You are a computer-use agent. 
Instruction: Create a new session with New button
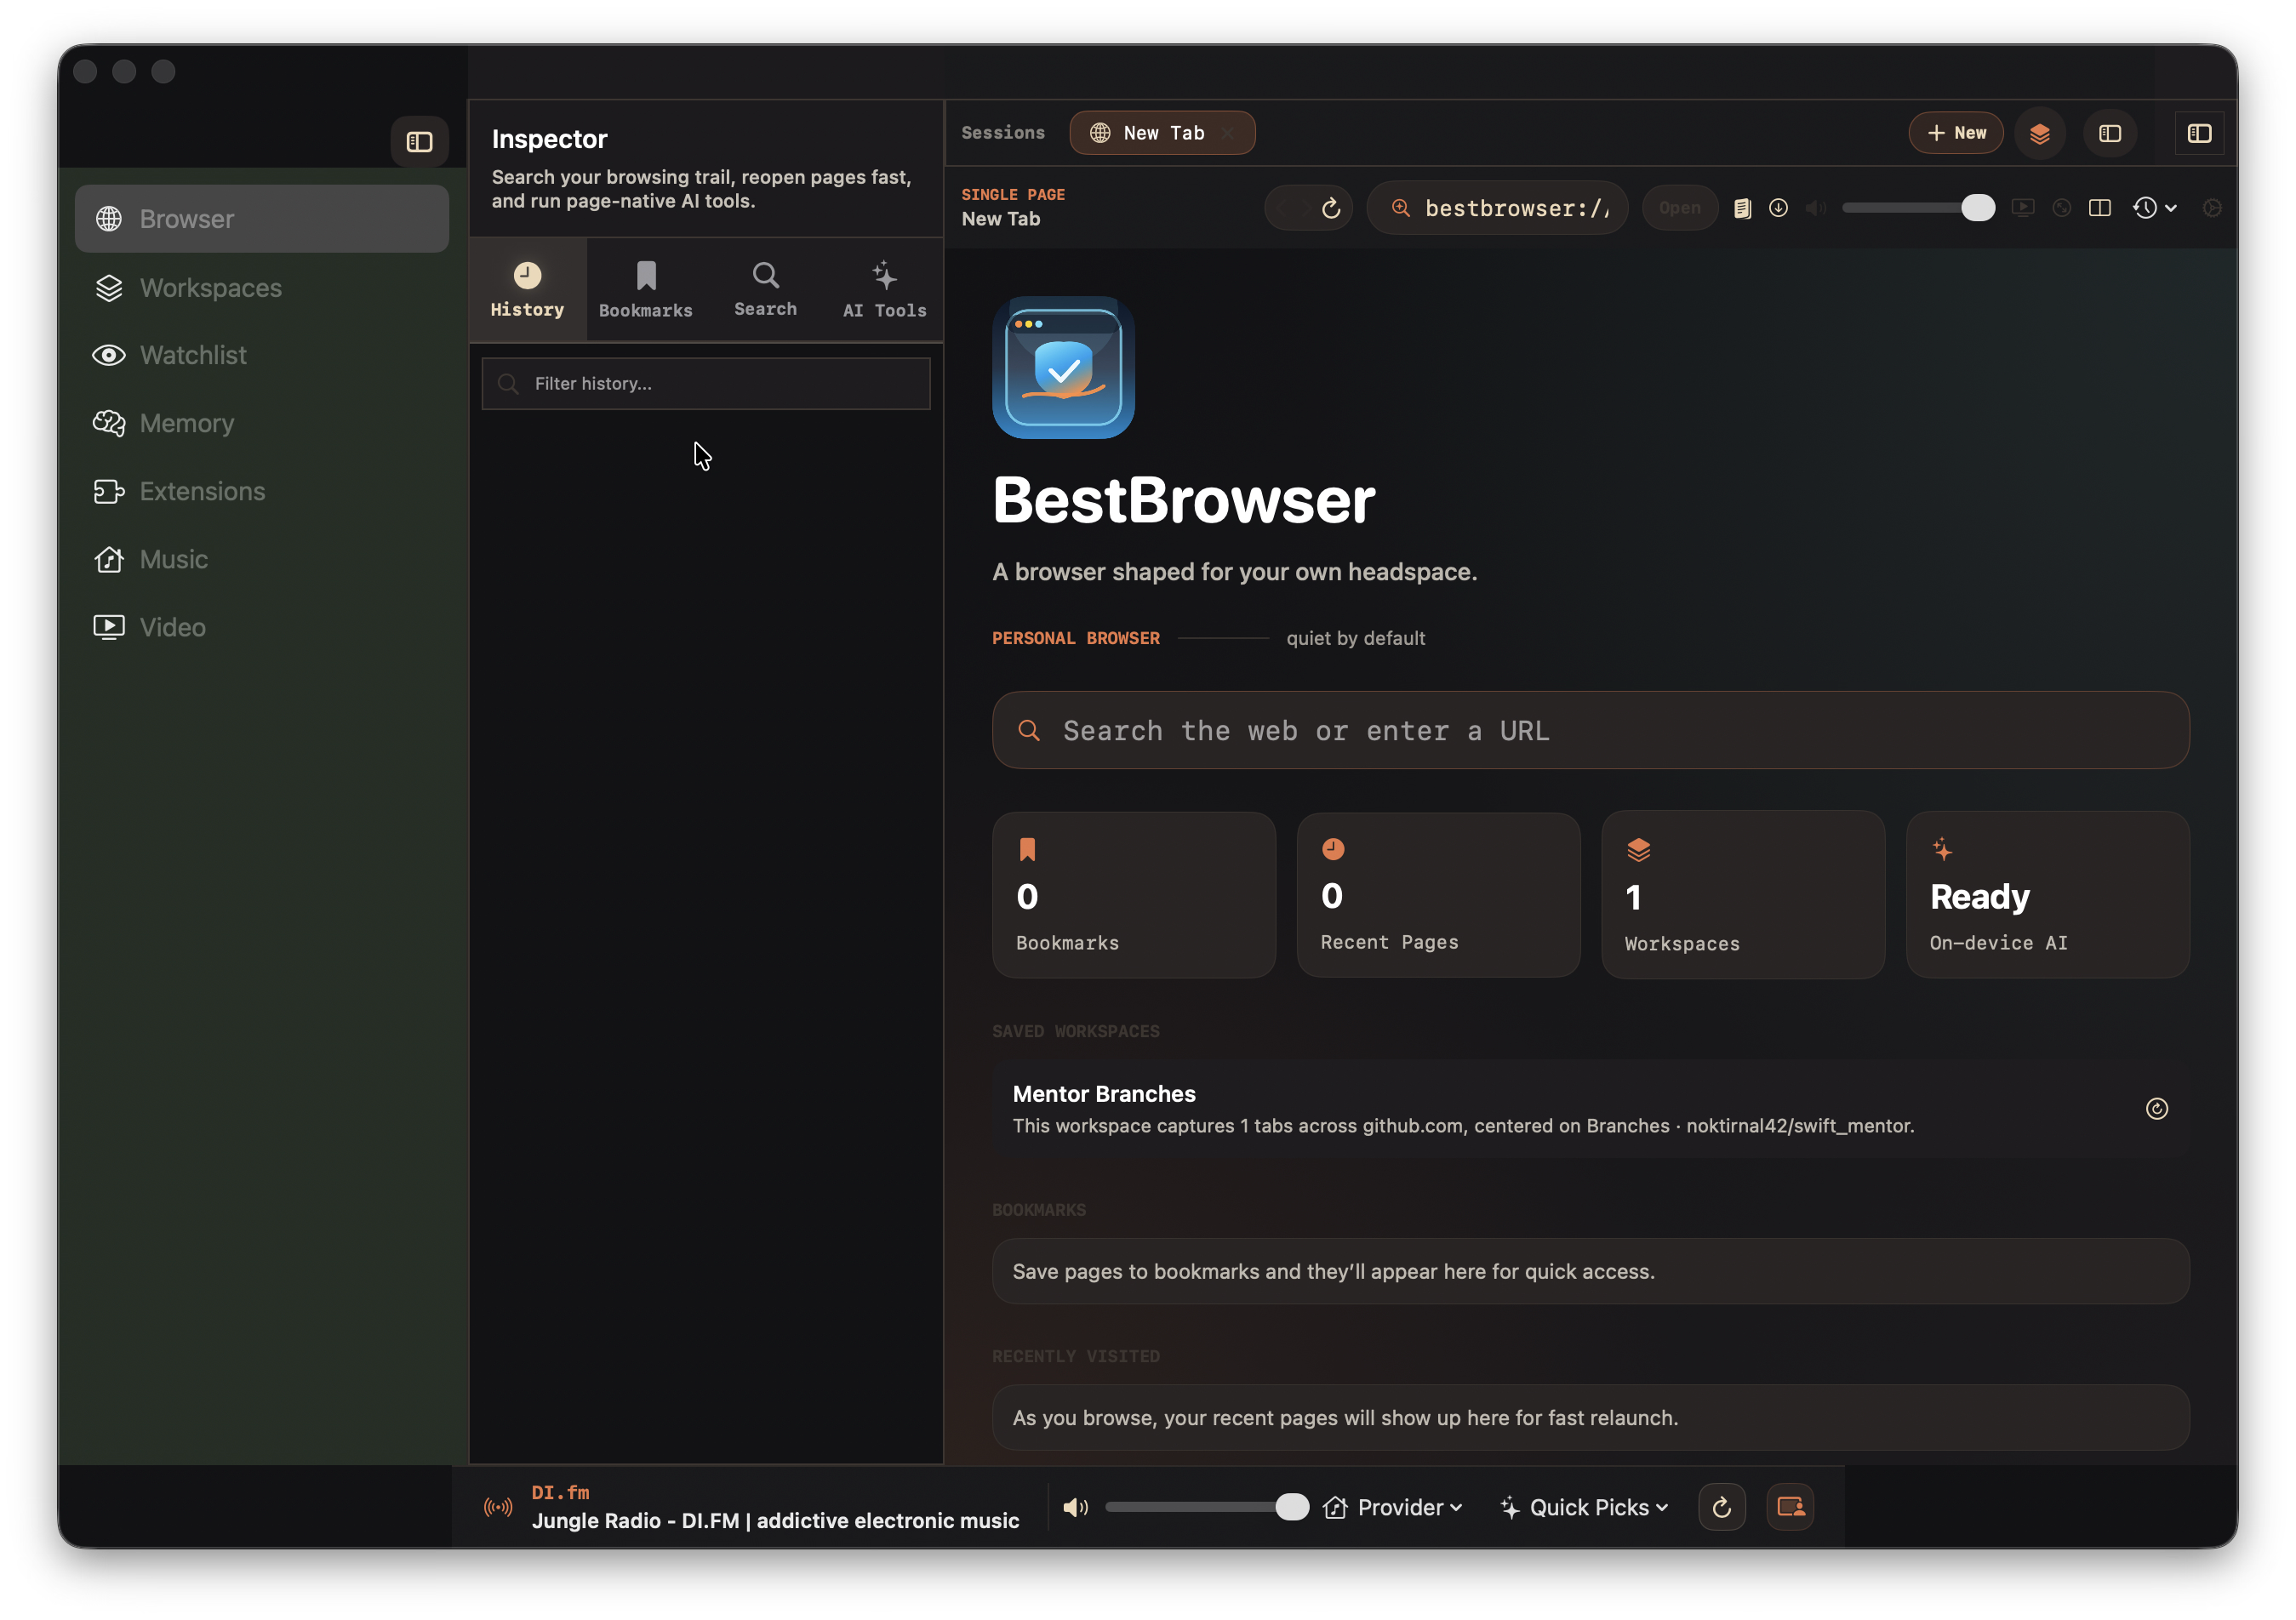[x=1955, y=133]
